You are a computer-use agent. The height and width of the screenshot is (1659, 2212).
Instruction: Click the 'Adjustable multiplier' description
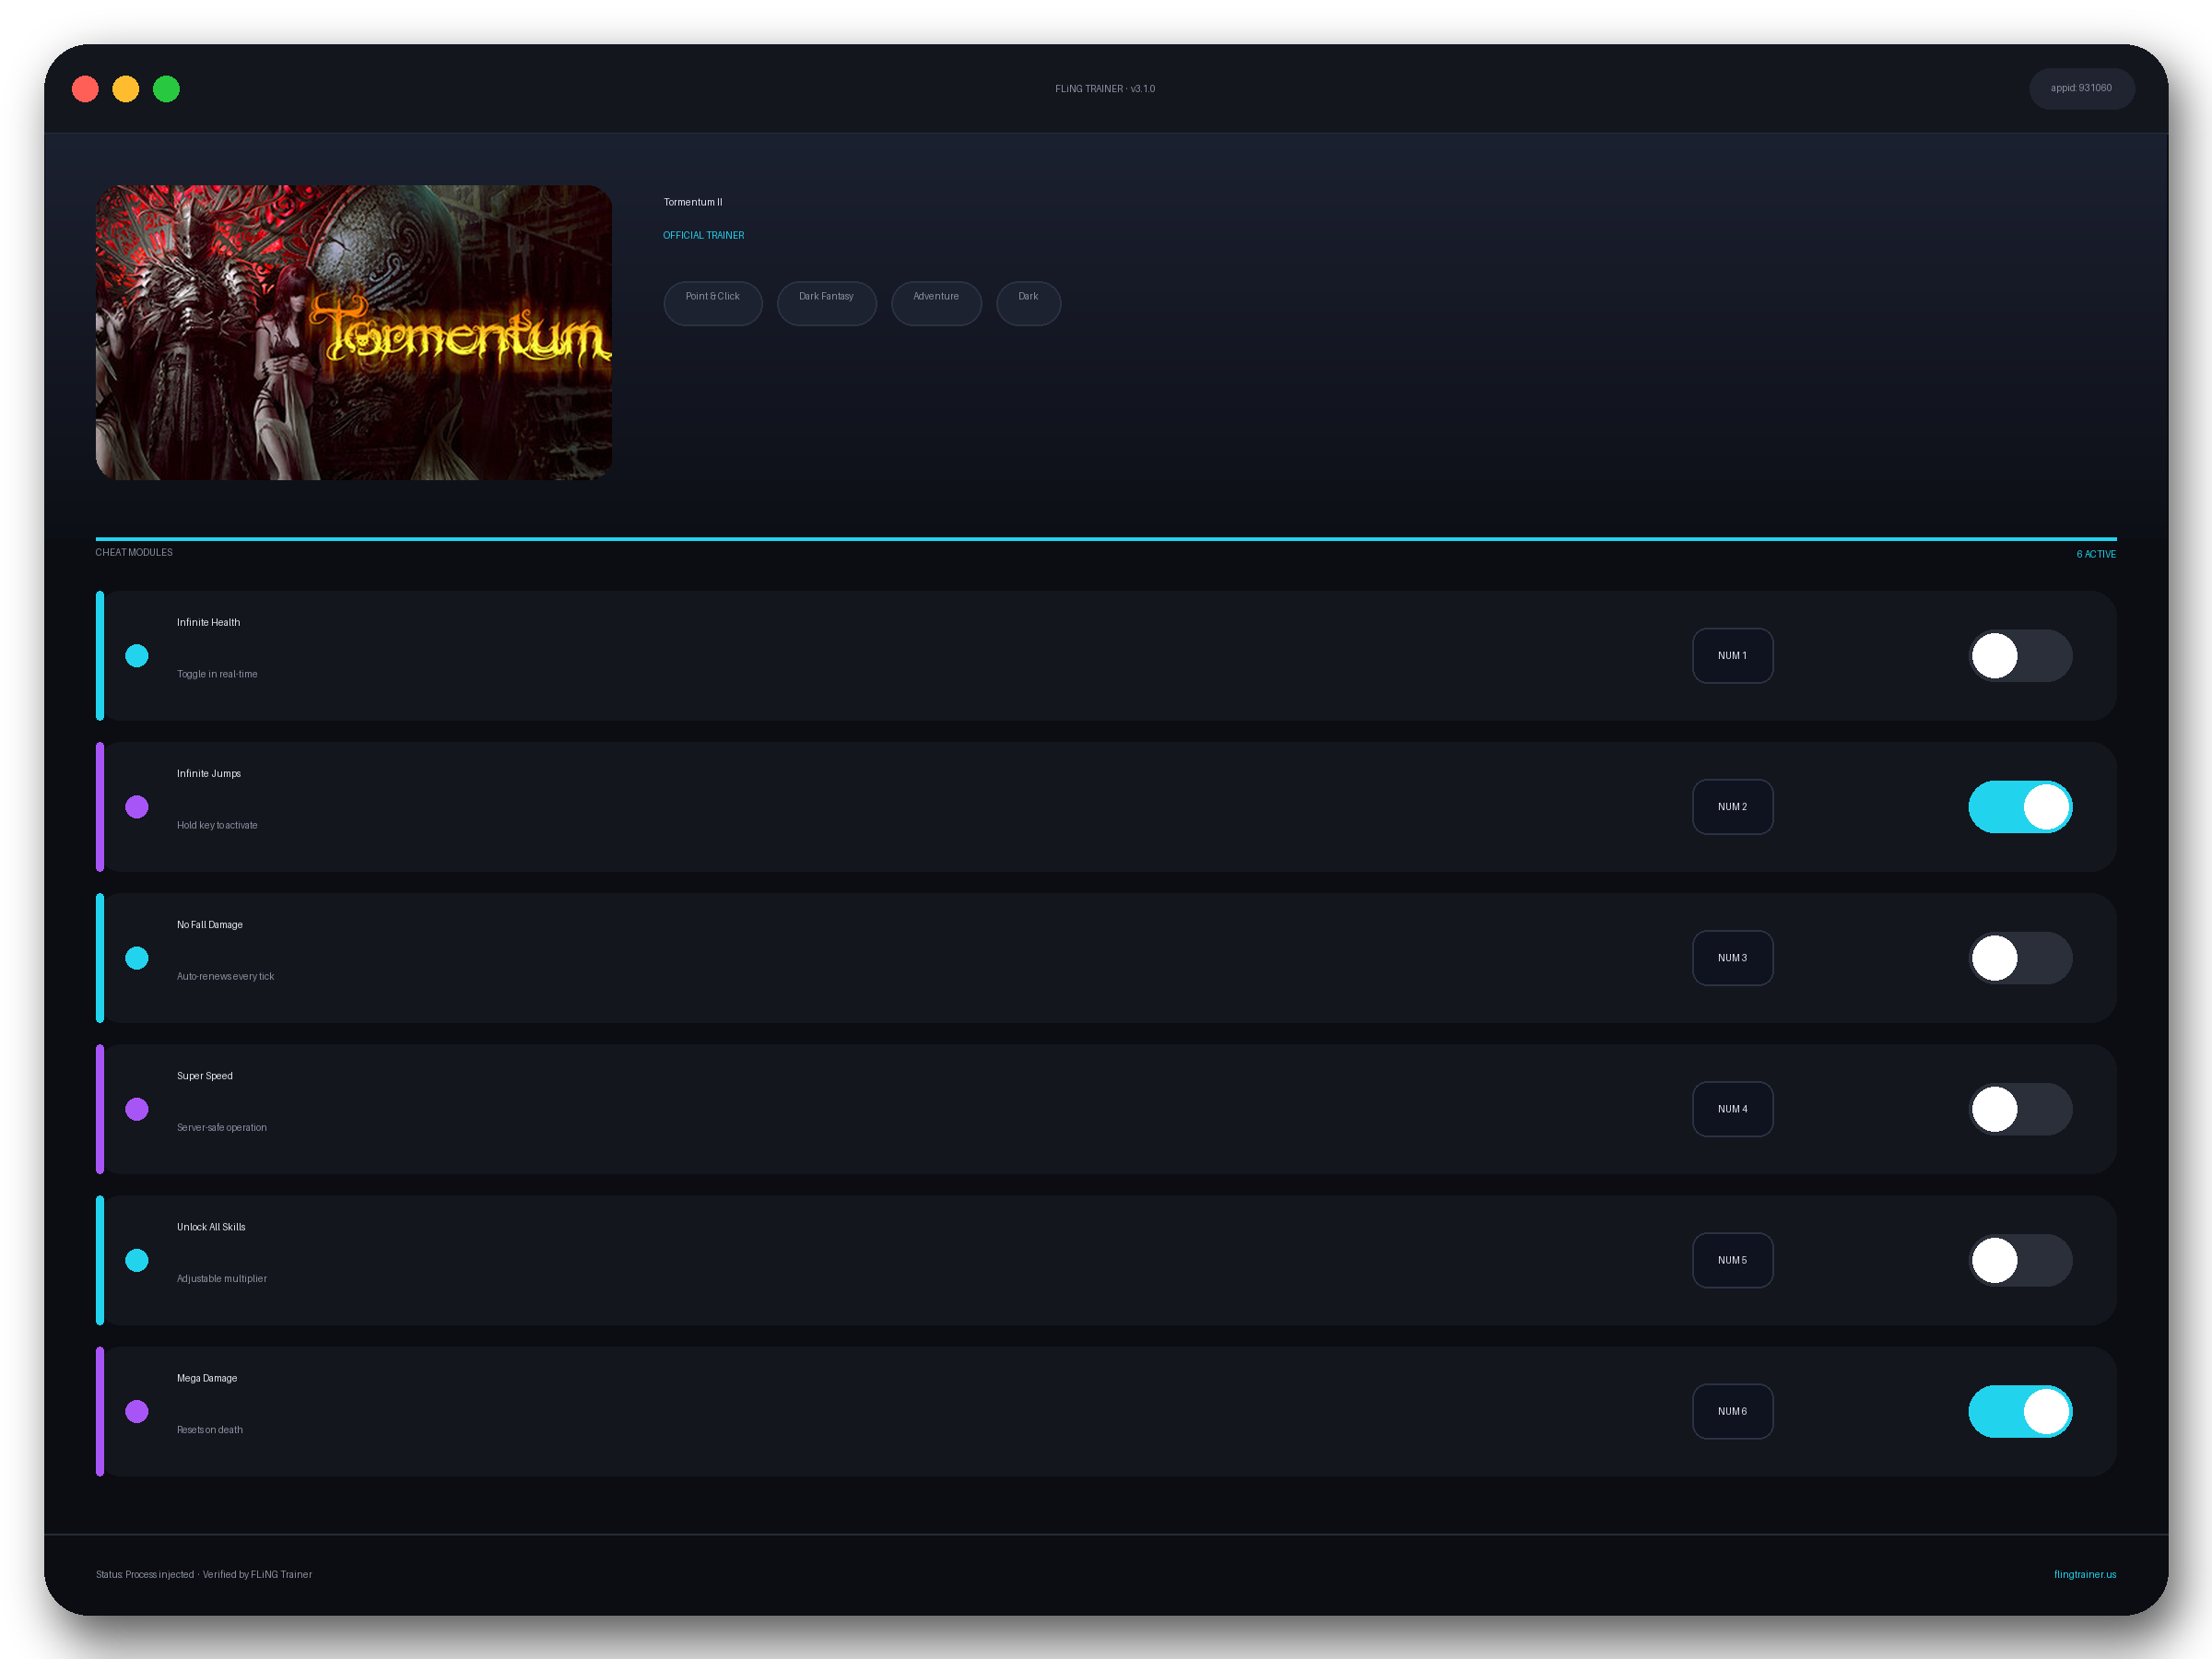coord(221,1278)
